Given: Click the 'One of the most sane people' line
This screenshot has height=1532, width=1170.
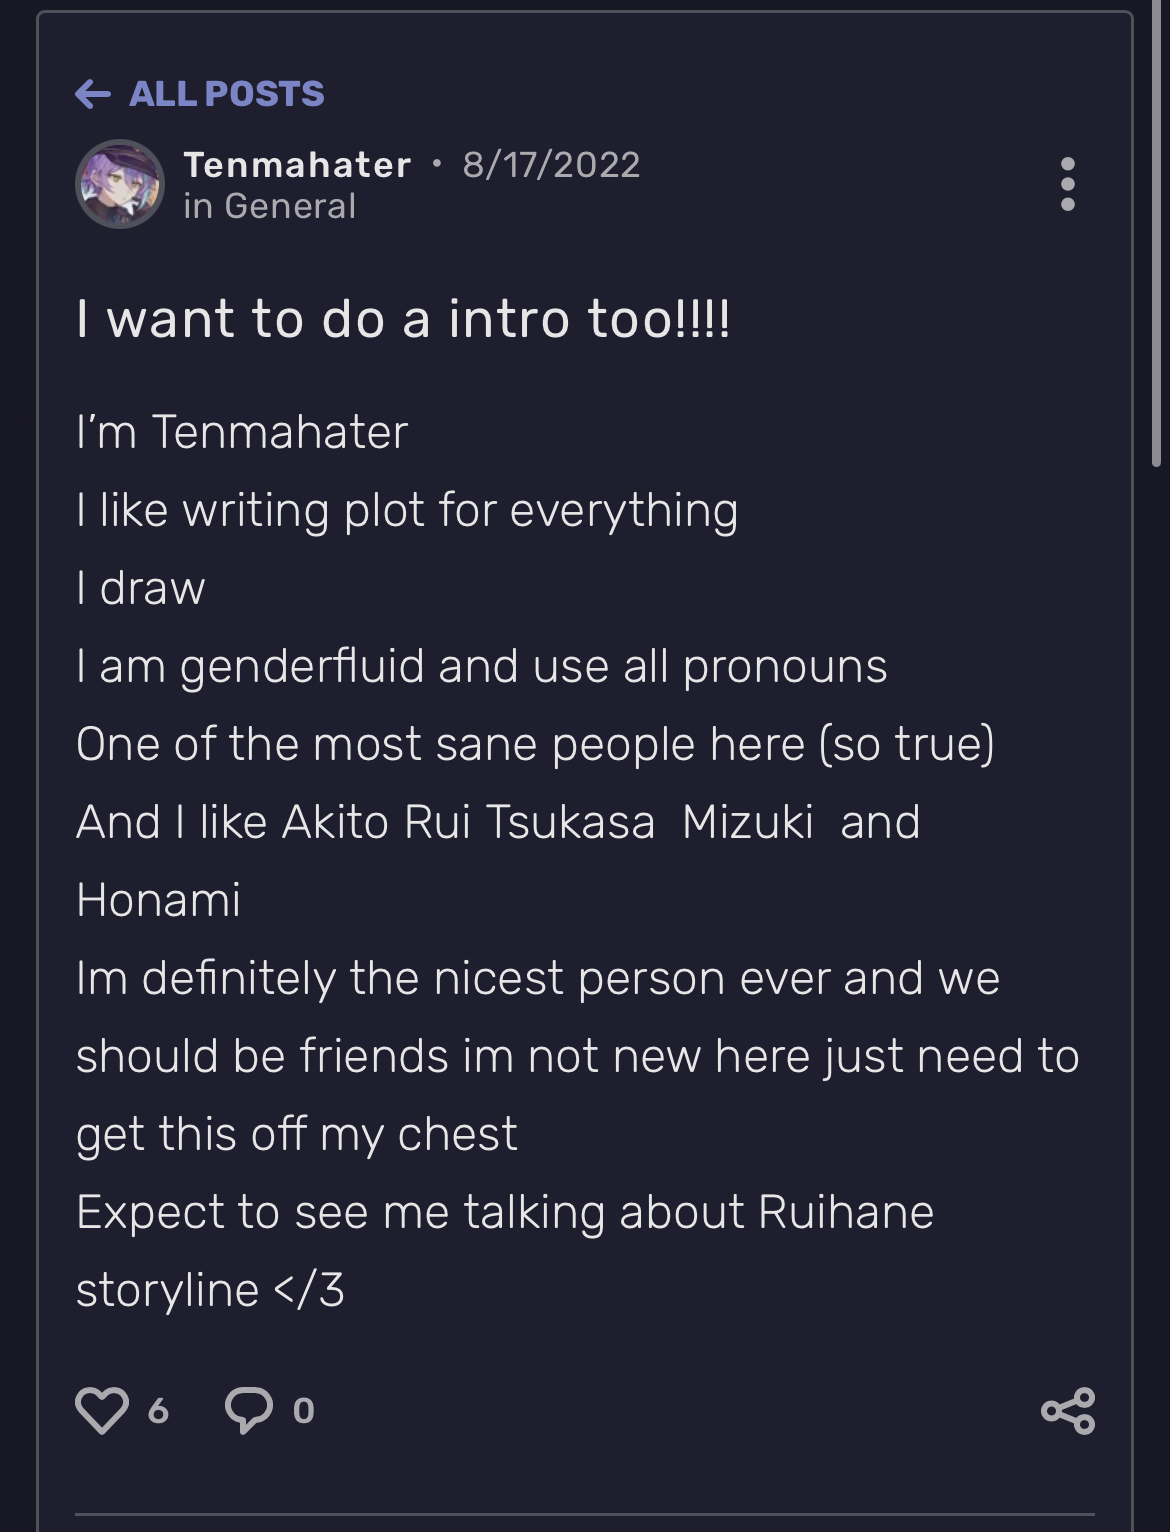Looking at the screenshot, I should [x=535, y=745].
